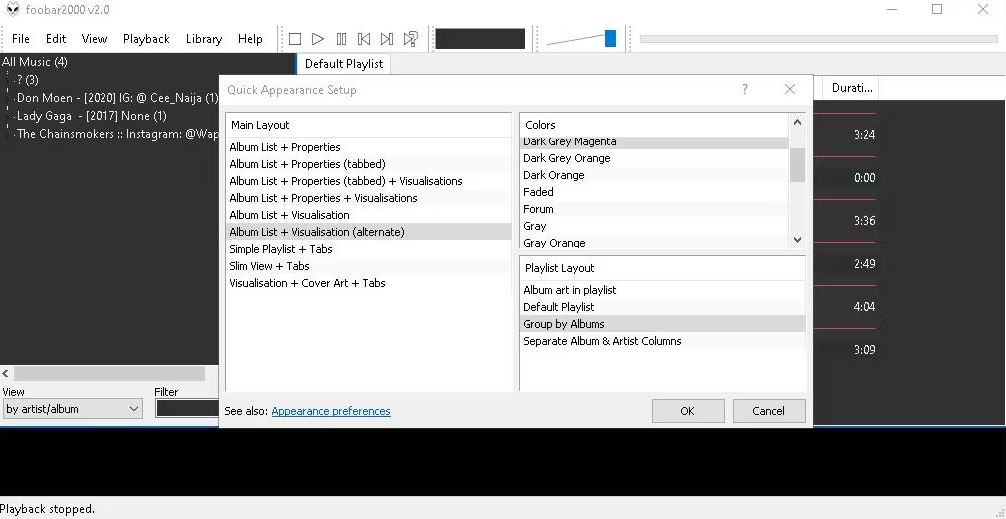The height and width of the screenshot is (519, 1006).
Task: Choose Visualisation + Cover Art + Tabs
Action: coord(369,283)
